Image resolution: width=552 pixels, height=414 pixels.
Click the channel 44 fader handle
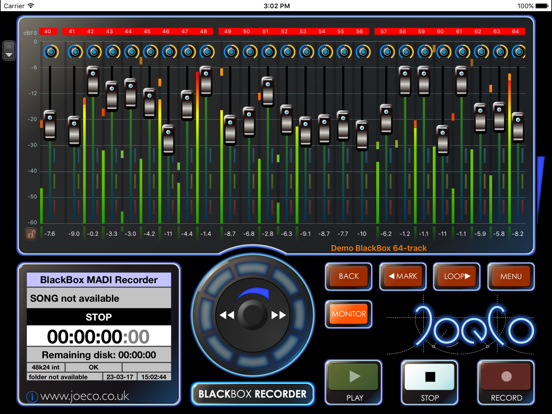(x=131, y=93)
